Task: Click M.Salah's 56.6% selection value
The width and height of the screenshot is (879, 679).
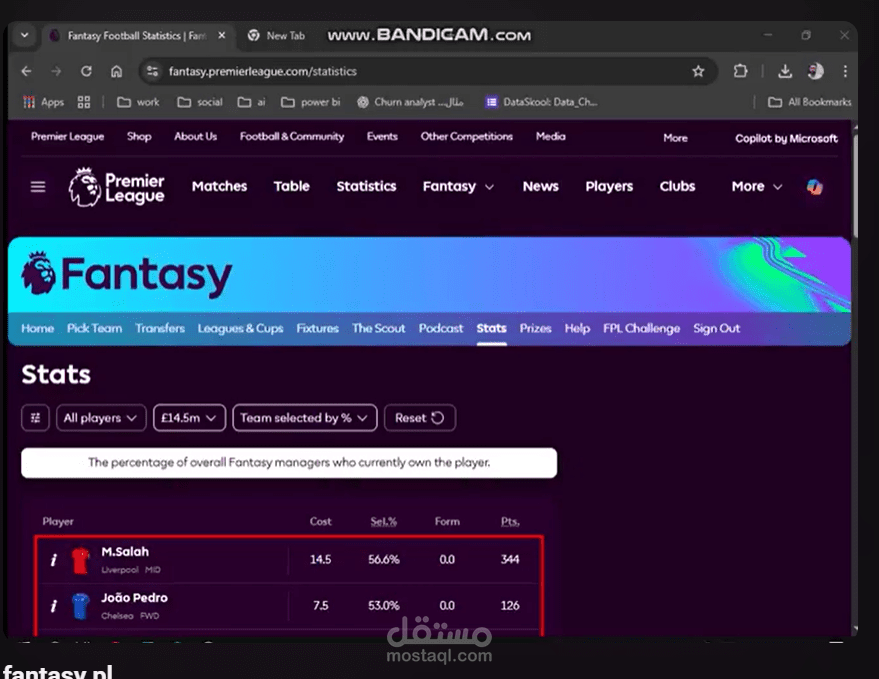Action: point(383,560)
